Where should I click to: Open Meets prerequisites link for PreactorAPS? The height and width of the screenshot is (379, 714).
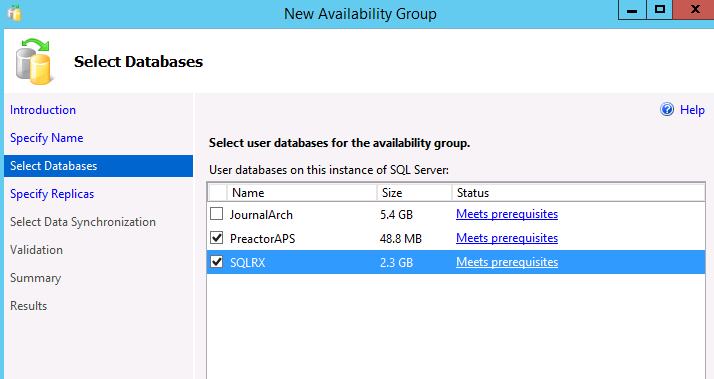(x=507, y=238)
